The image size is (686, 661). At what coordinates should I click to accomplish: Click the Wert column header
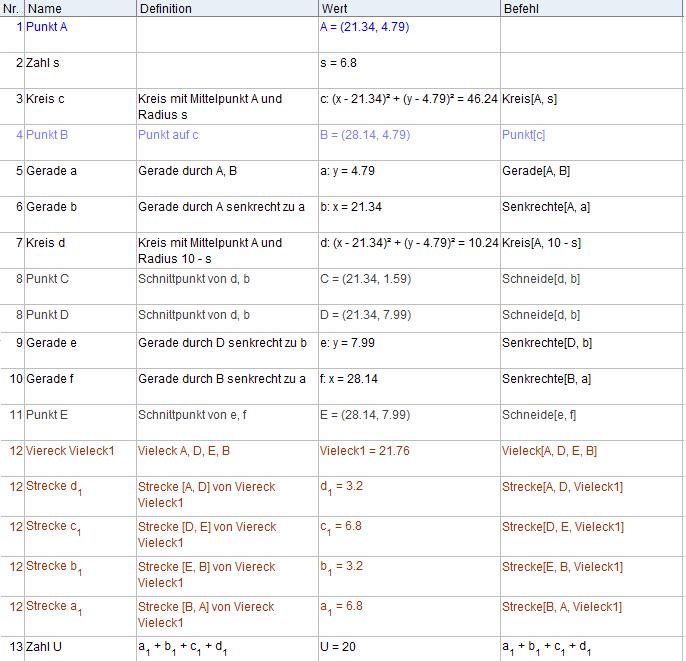tap(408, 8)
